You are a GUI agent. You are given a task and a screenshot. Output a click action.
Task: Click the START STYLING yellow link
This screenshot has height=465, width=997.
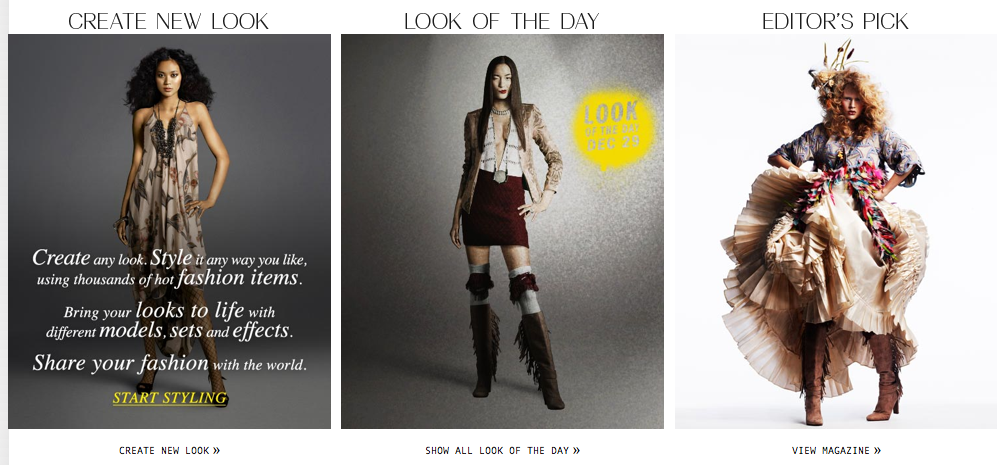(170, 398)
